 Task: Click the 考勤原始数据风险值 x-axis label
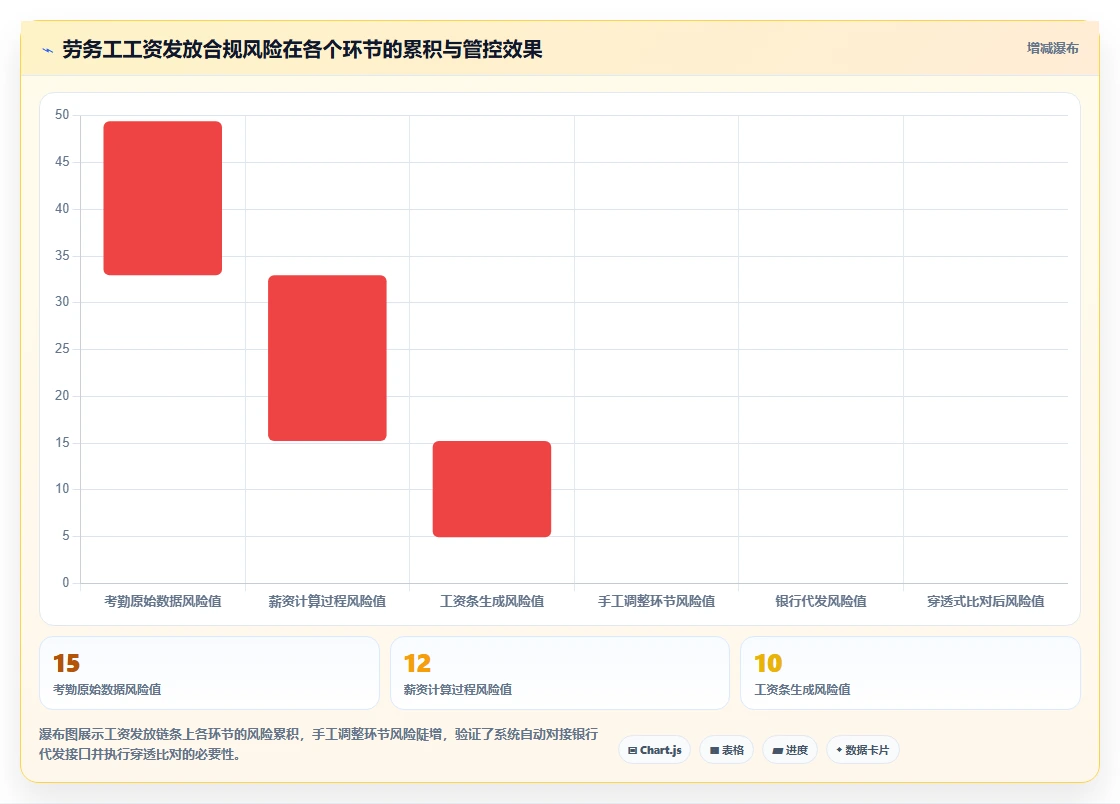point(163,601)
